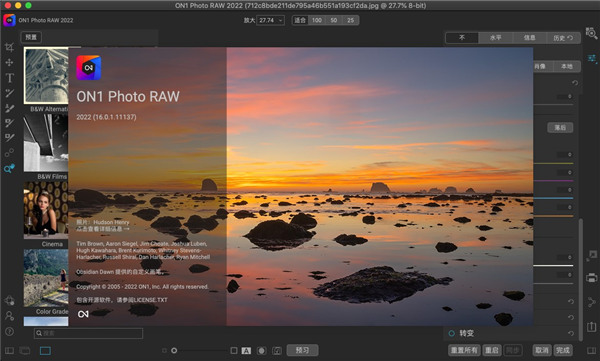Open the user account icon
The height and width of the screenshot is (361, 600).
pyautogui.click(x=9, y=316)
